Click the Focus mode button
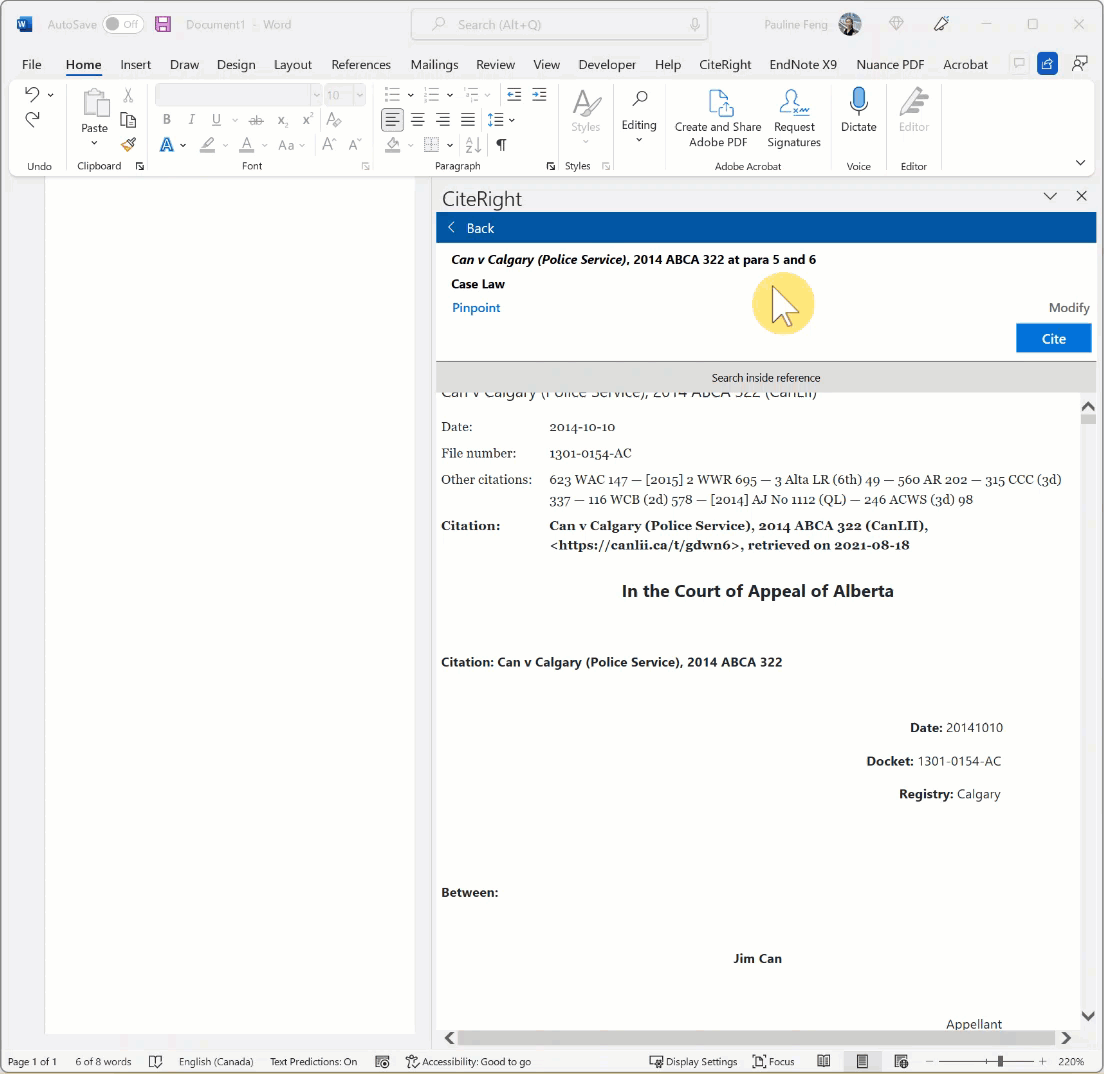 773,1061
